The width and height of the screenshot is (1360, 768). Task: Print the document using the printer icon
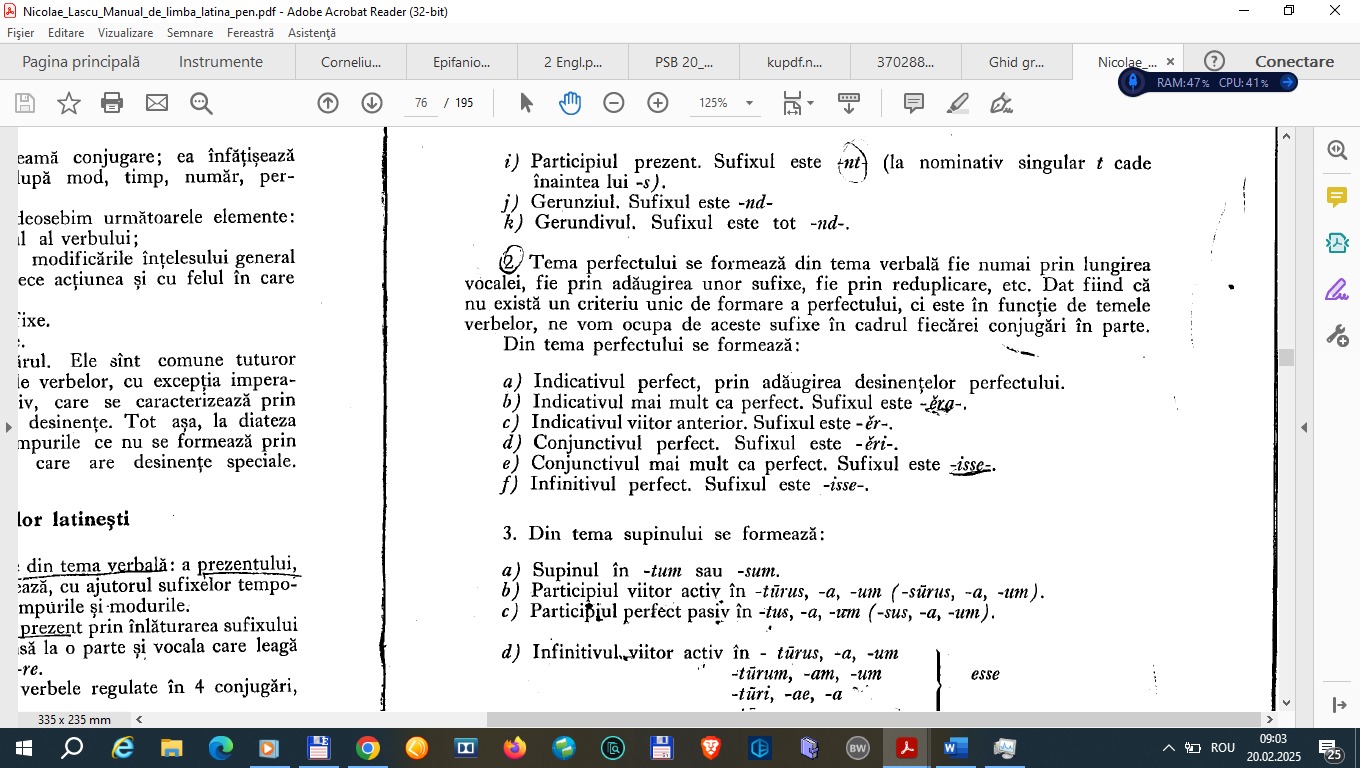[112, 103]
